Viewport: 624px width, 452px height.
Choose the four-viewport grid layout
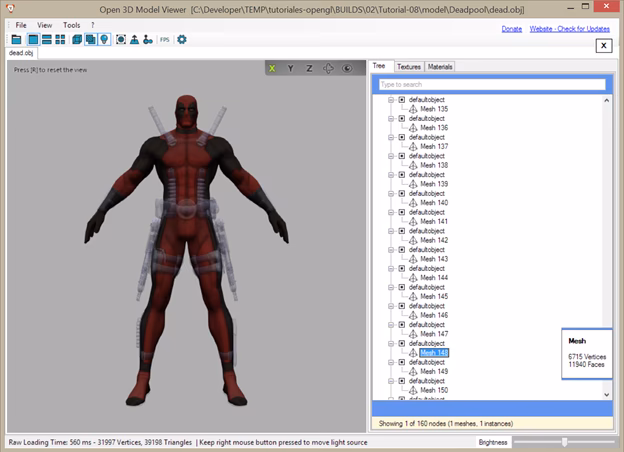click(x=60, y=39)
